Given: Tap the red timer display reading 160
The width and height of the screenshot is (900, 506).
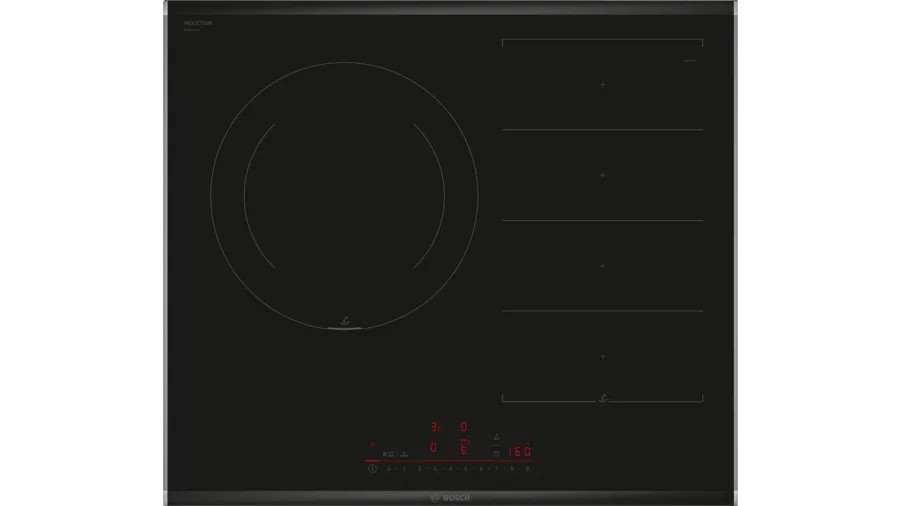Looking at the screenshot, I should (x=518, y=450).
